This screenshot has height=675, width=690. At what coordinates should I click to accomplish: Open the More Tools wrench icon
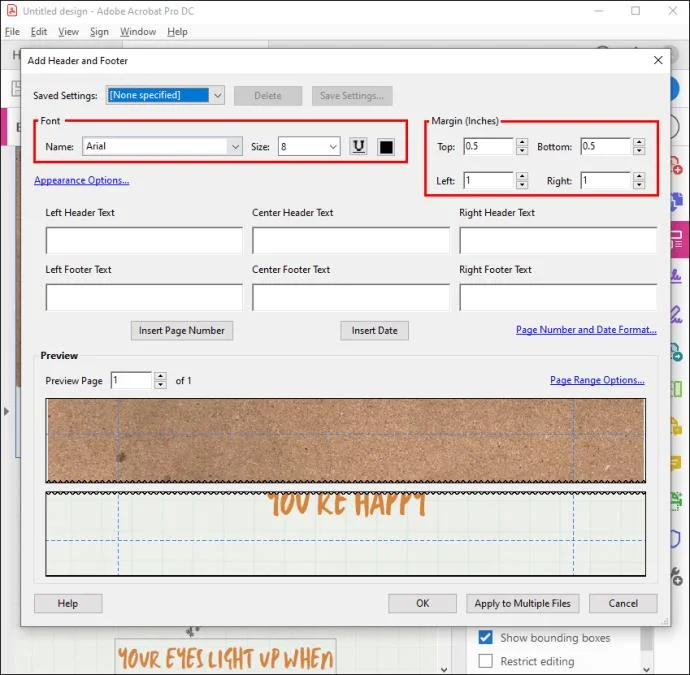676,576
